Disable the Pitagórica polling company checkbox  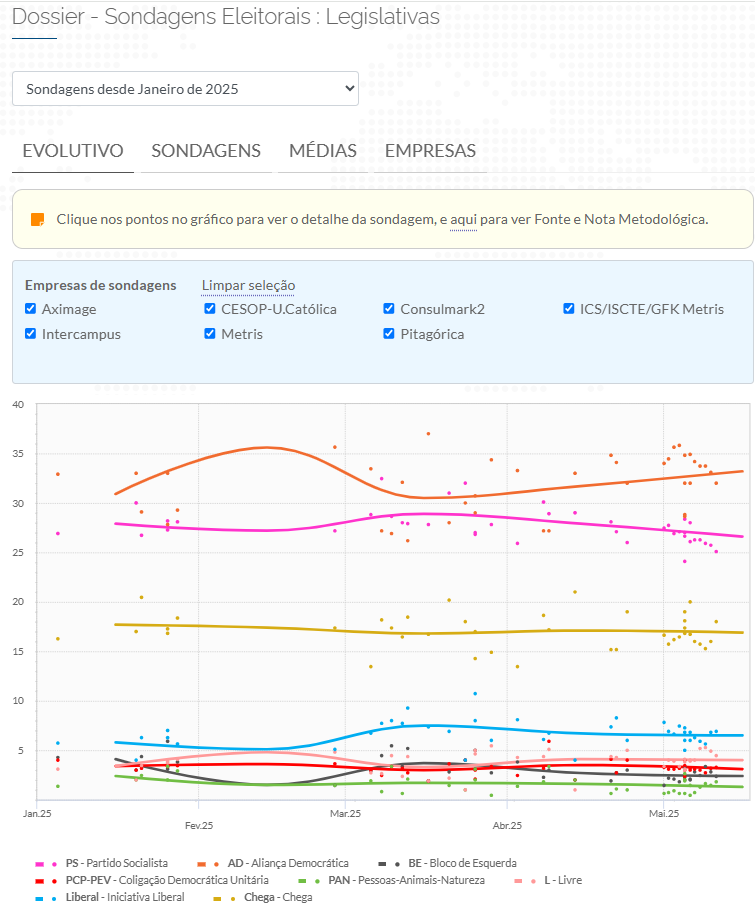390,334
